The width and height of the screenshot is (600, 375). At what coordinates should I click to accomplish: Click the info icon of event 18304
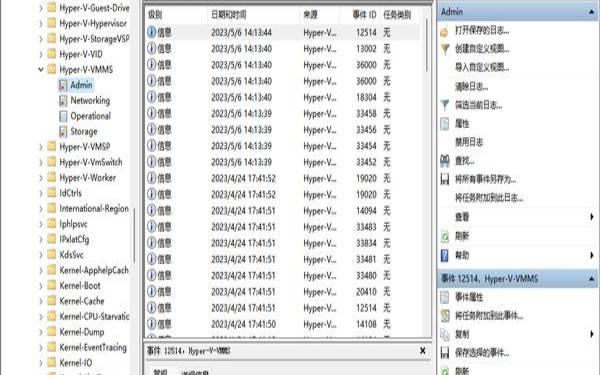(x=152, y=97)
